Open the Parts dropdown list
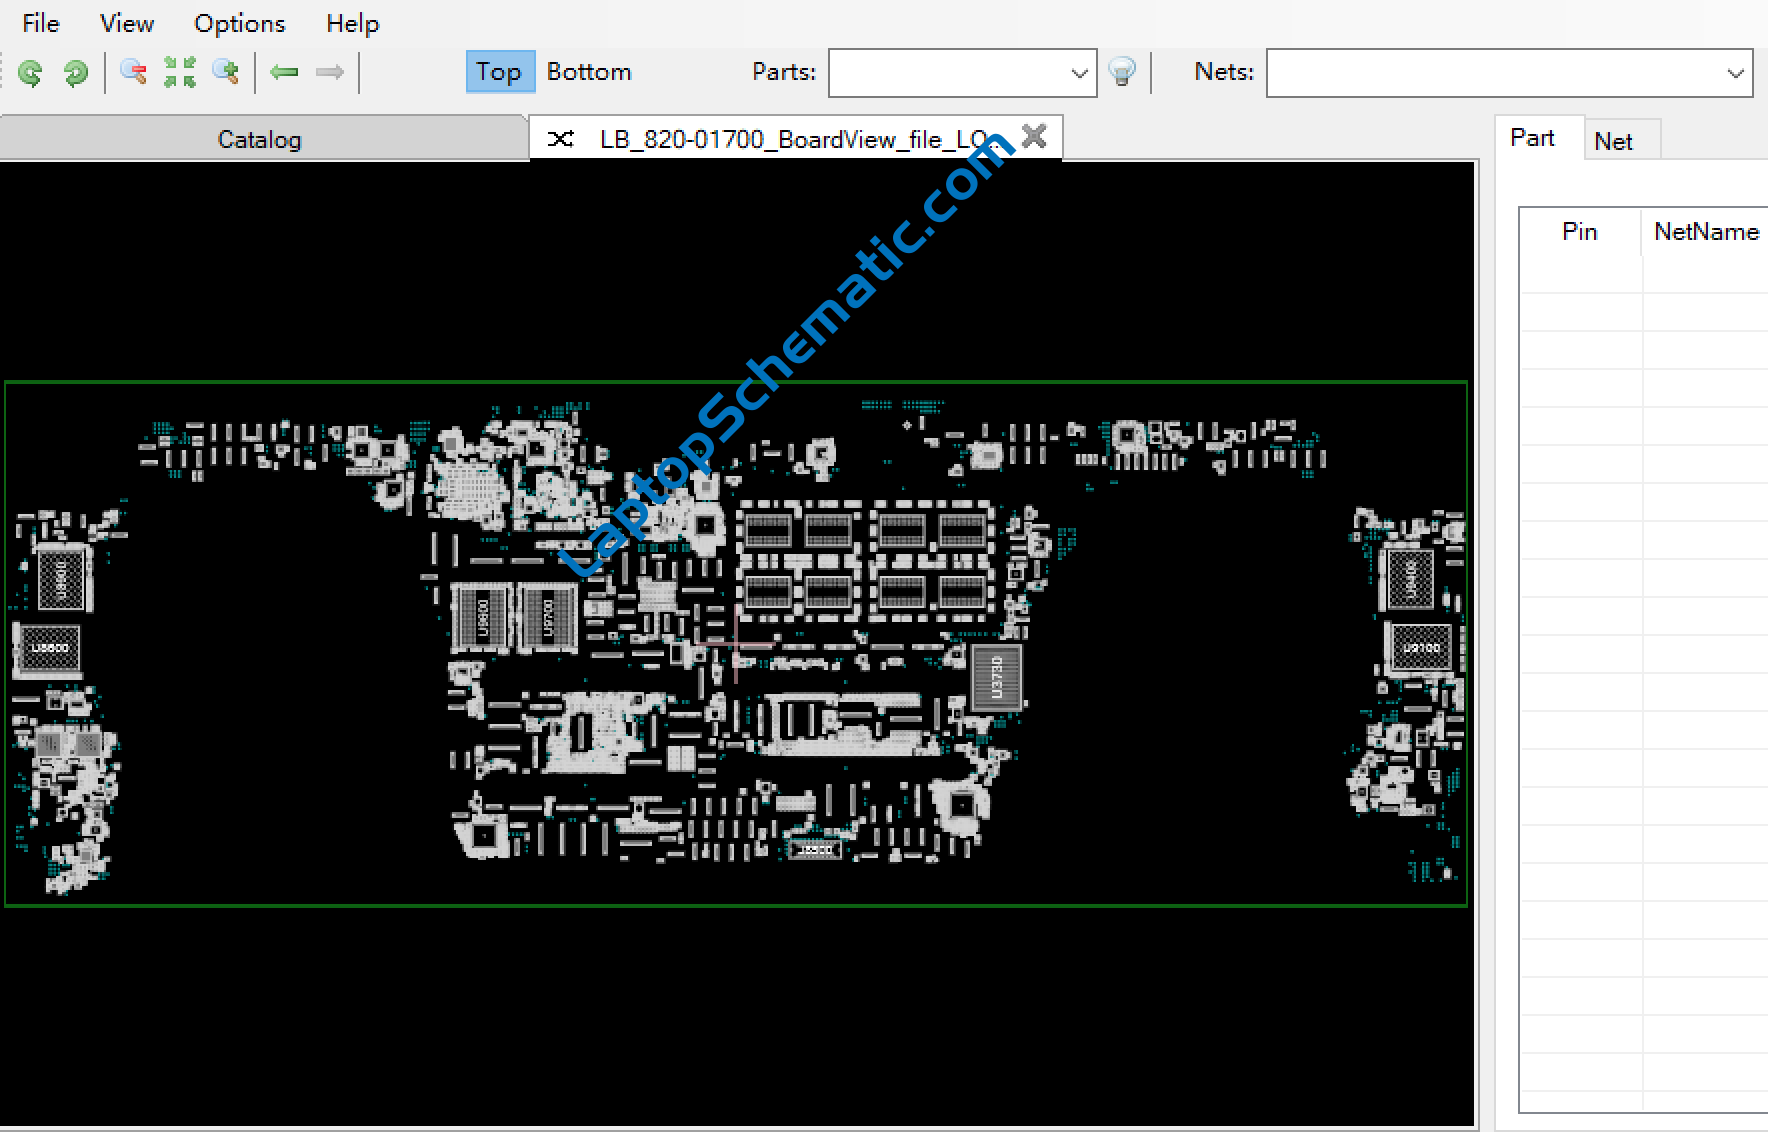 pos(1079,73)
